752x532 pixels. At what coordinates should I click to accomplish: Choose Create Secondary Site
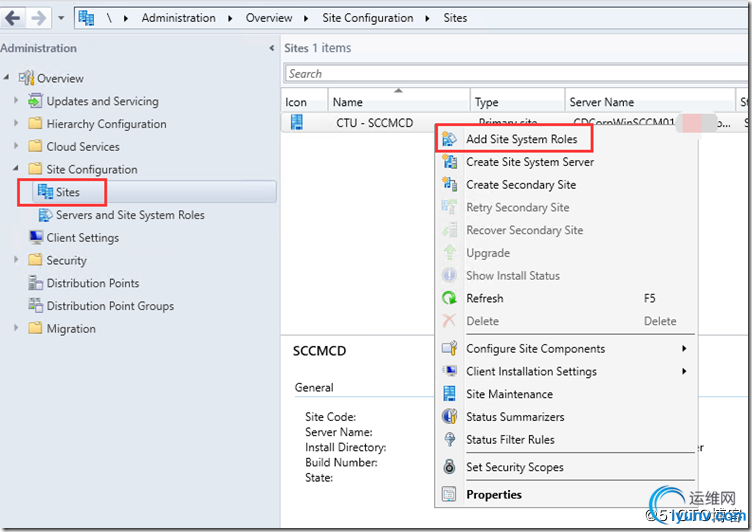(566, 185)
